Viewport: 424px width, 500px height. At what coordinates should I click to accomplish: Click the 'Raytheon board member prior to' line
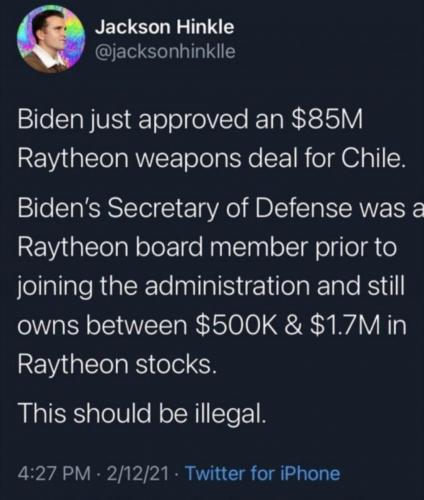[207, 247]
